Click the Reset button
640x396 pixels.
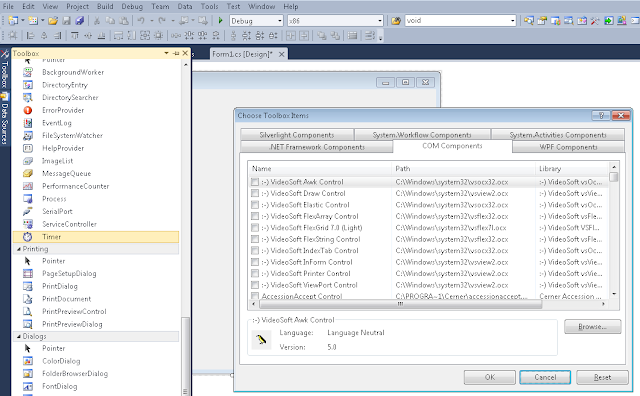pos(602,377)
